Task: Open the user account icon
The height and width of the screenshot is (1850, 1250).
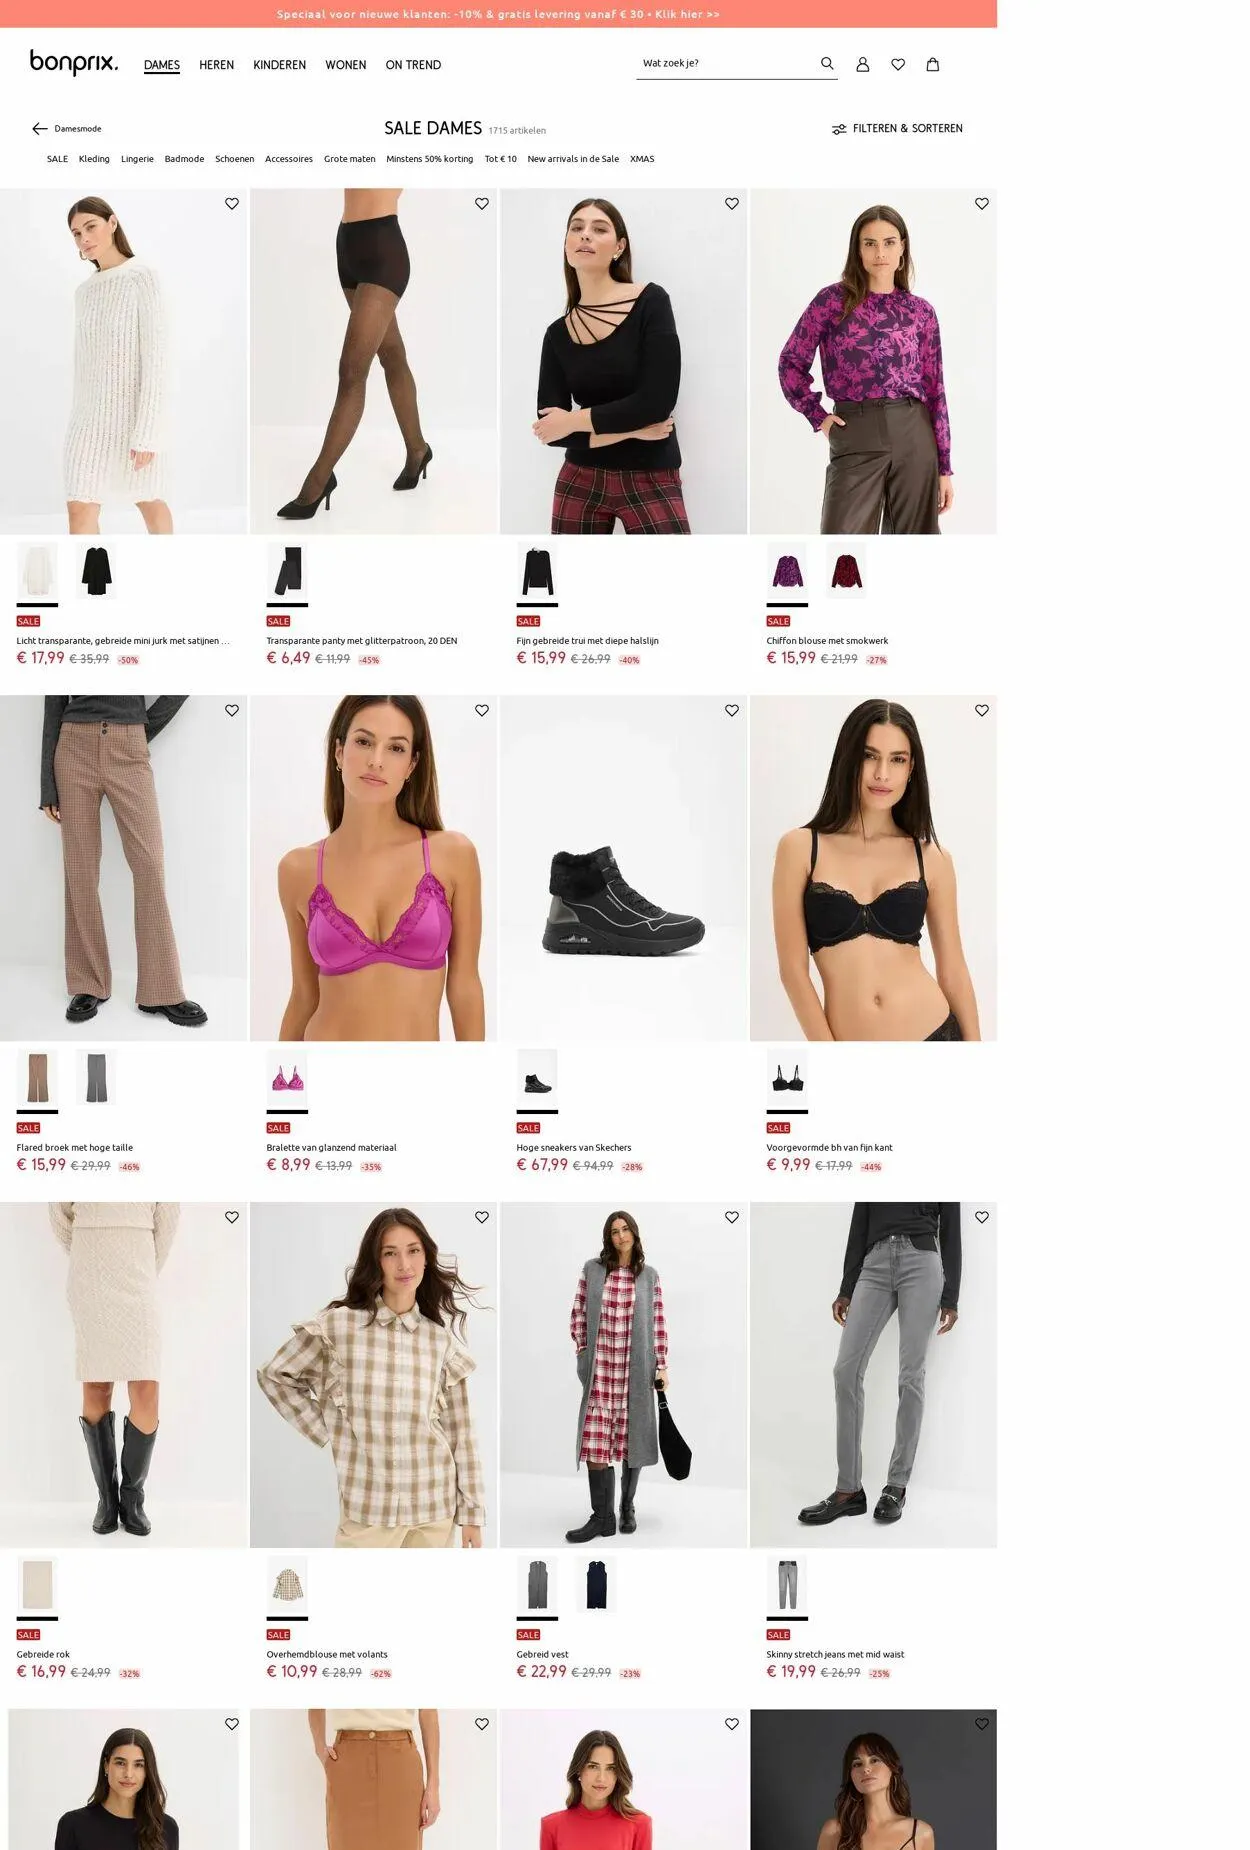Action: coord(862,64)
